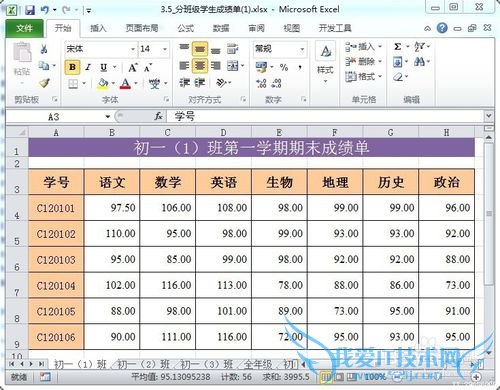The image size is (500, 390).
Task: Click accounting number format icon
Action: [262, 67]
